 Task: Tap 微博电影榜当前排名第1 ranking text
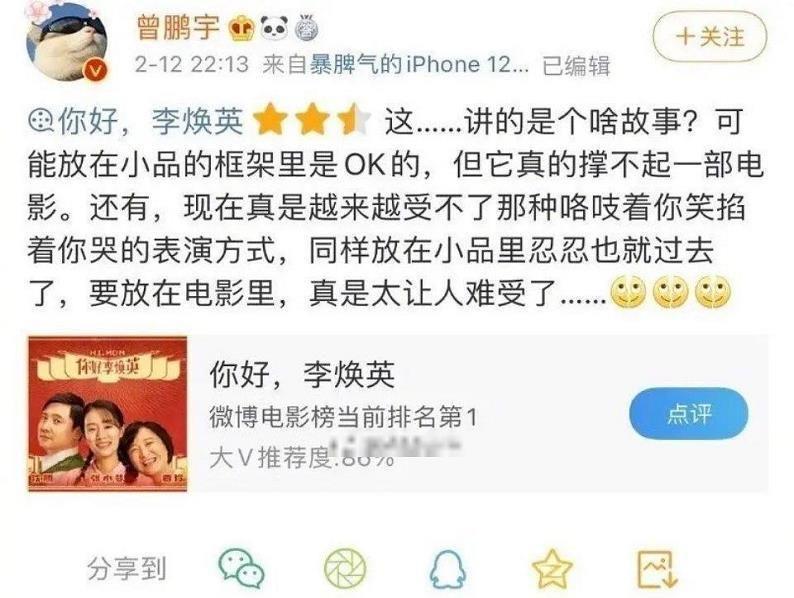(343, 417)
